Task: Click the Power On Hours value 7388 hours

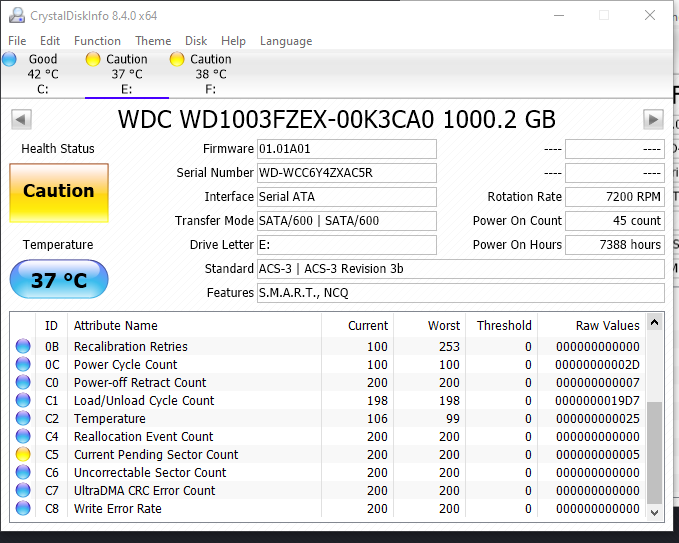Action: (614, 245)
